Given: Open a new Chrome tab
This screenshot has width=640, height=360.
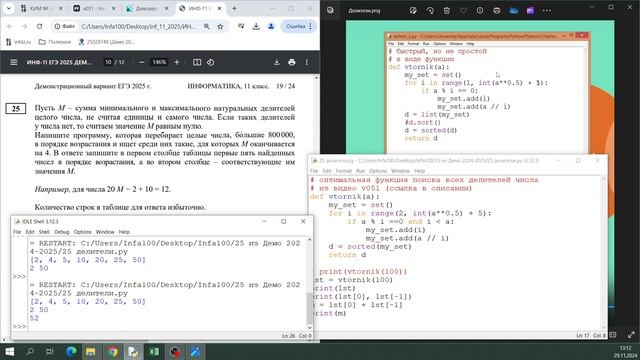Looking at the screenshot, I should pyautogui.click(x=234, y=8).
